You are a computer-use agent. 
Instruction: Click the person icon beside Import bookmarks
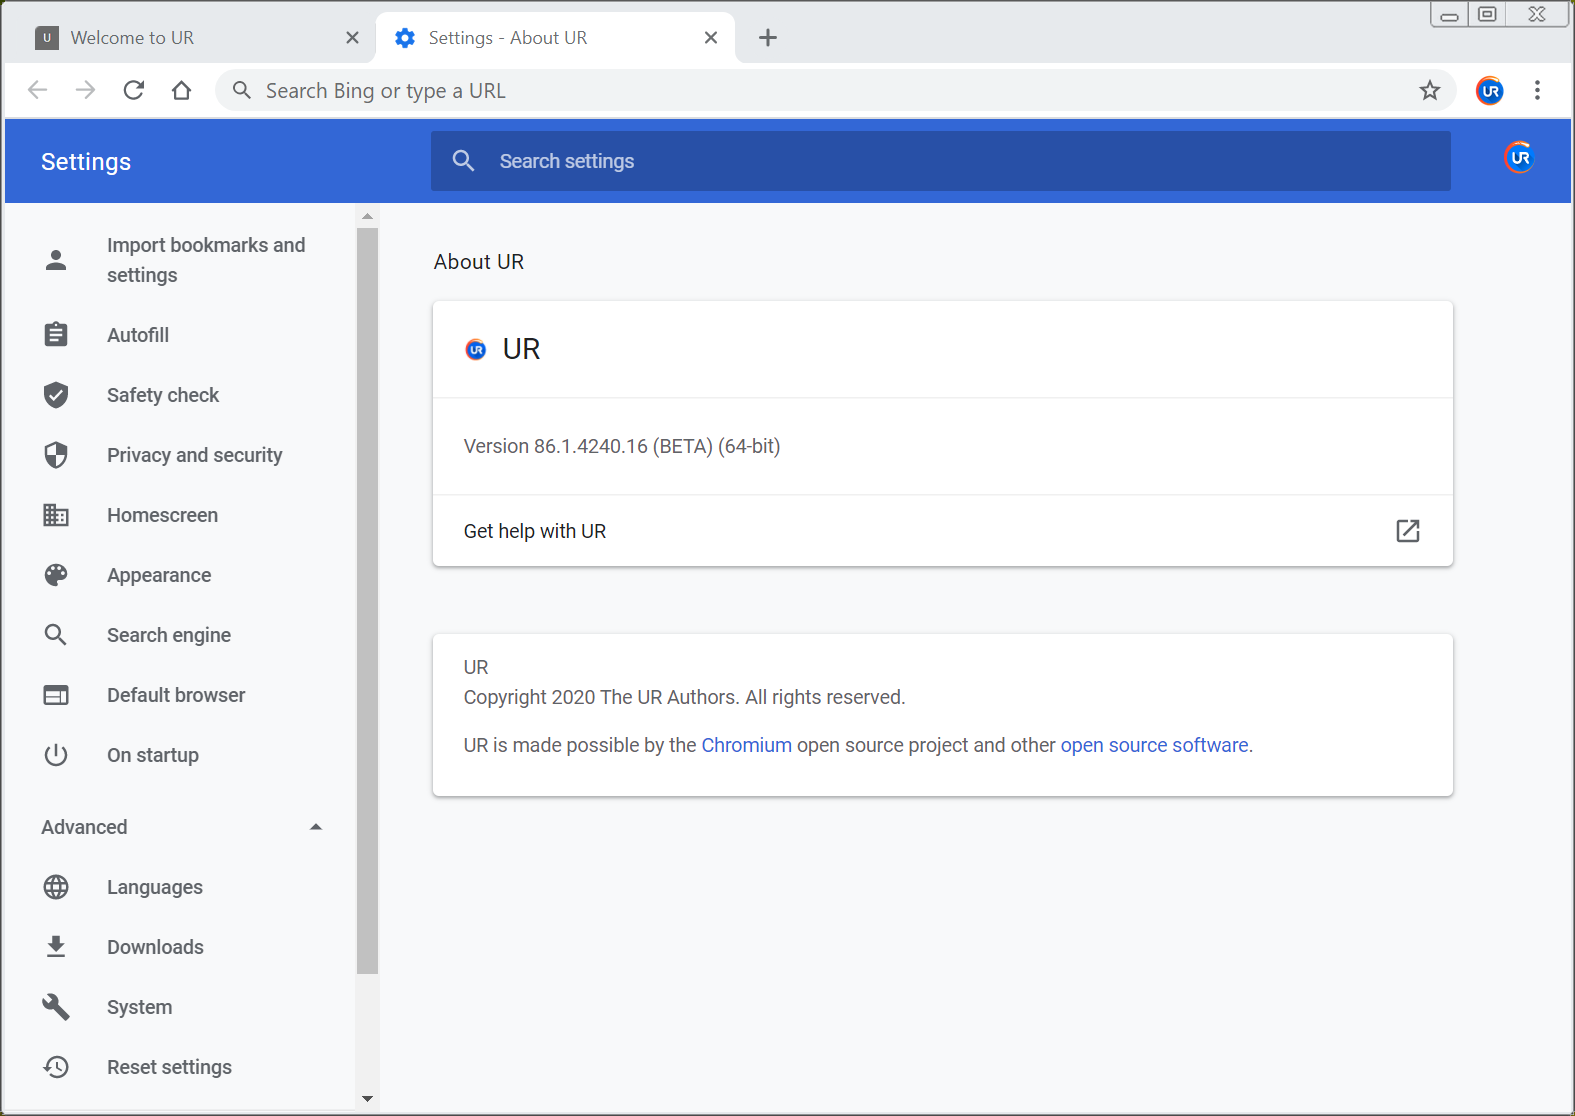click(56, 260)
